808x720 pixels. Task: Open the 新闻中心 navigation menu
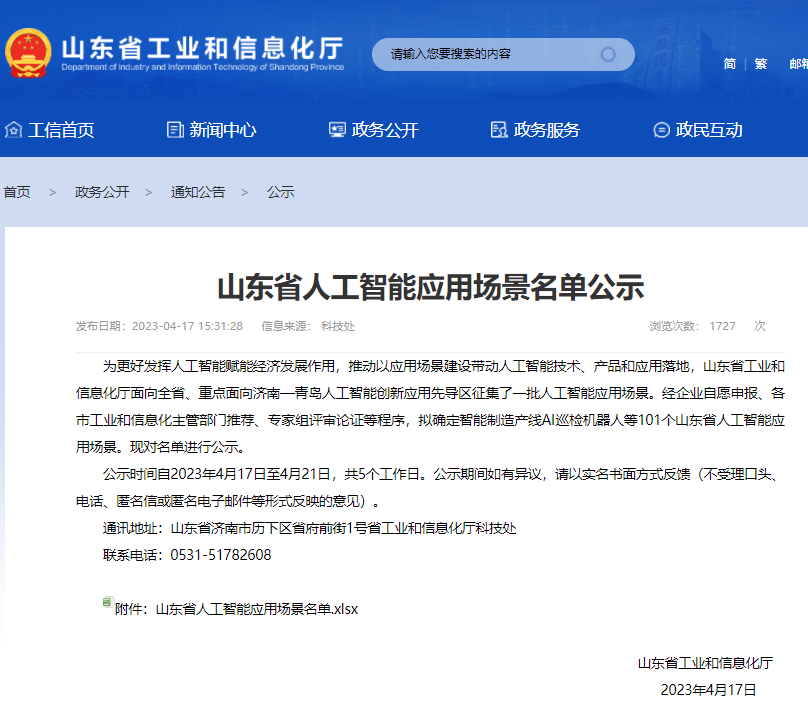pos(222,130)
